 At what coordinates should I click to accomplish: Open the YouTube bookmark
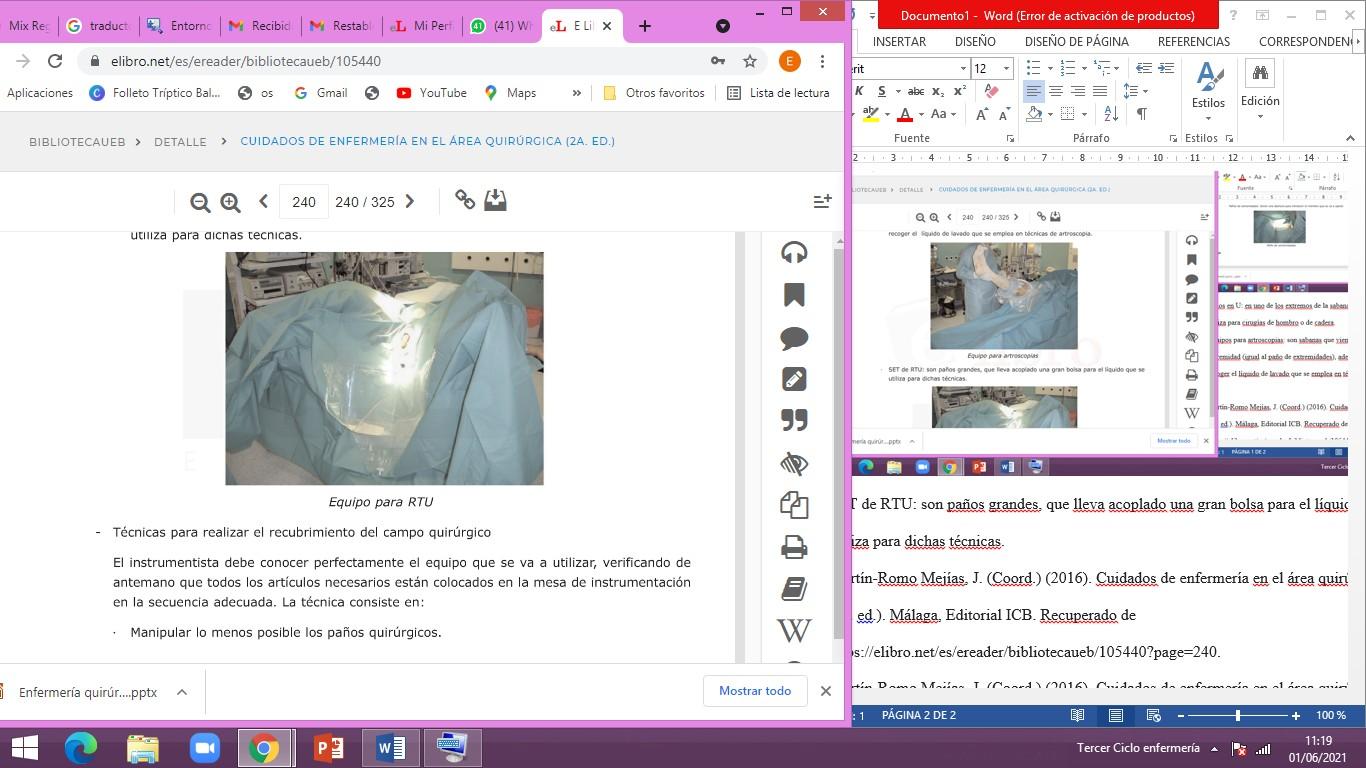click(431, 93)
